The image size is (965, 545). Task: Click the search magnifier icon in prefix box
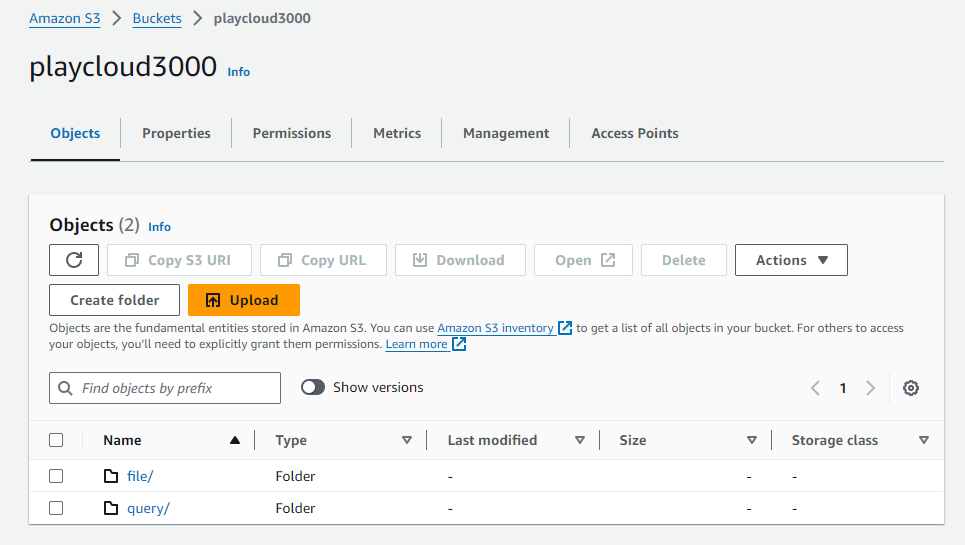[65, 388]
